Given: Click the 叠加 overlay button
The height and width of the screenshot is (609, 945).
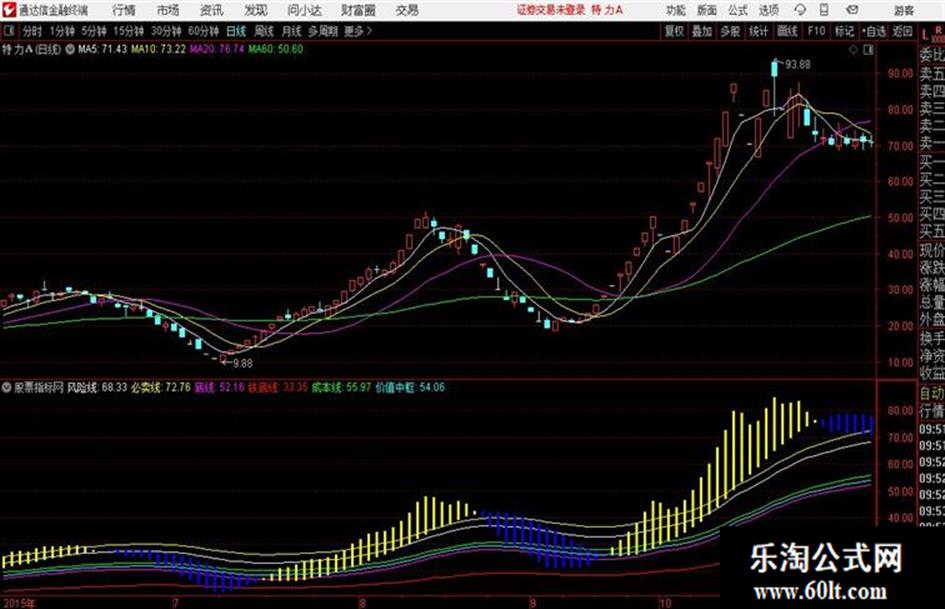Looking at the screenshot, I should click(702, 31).
